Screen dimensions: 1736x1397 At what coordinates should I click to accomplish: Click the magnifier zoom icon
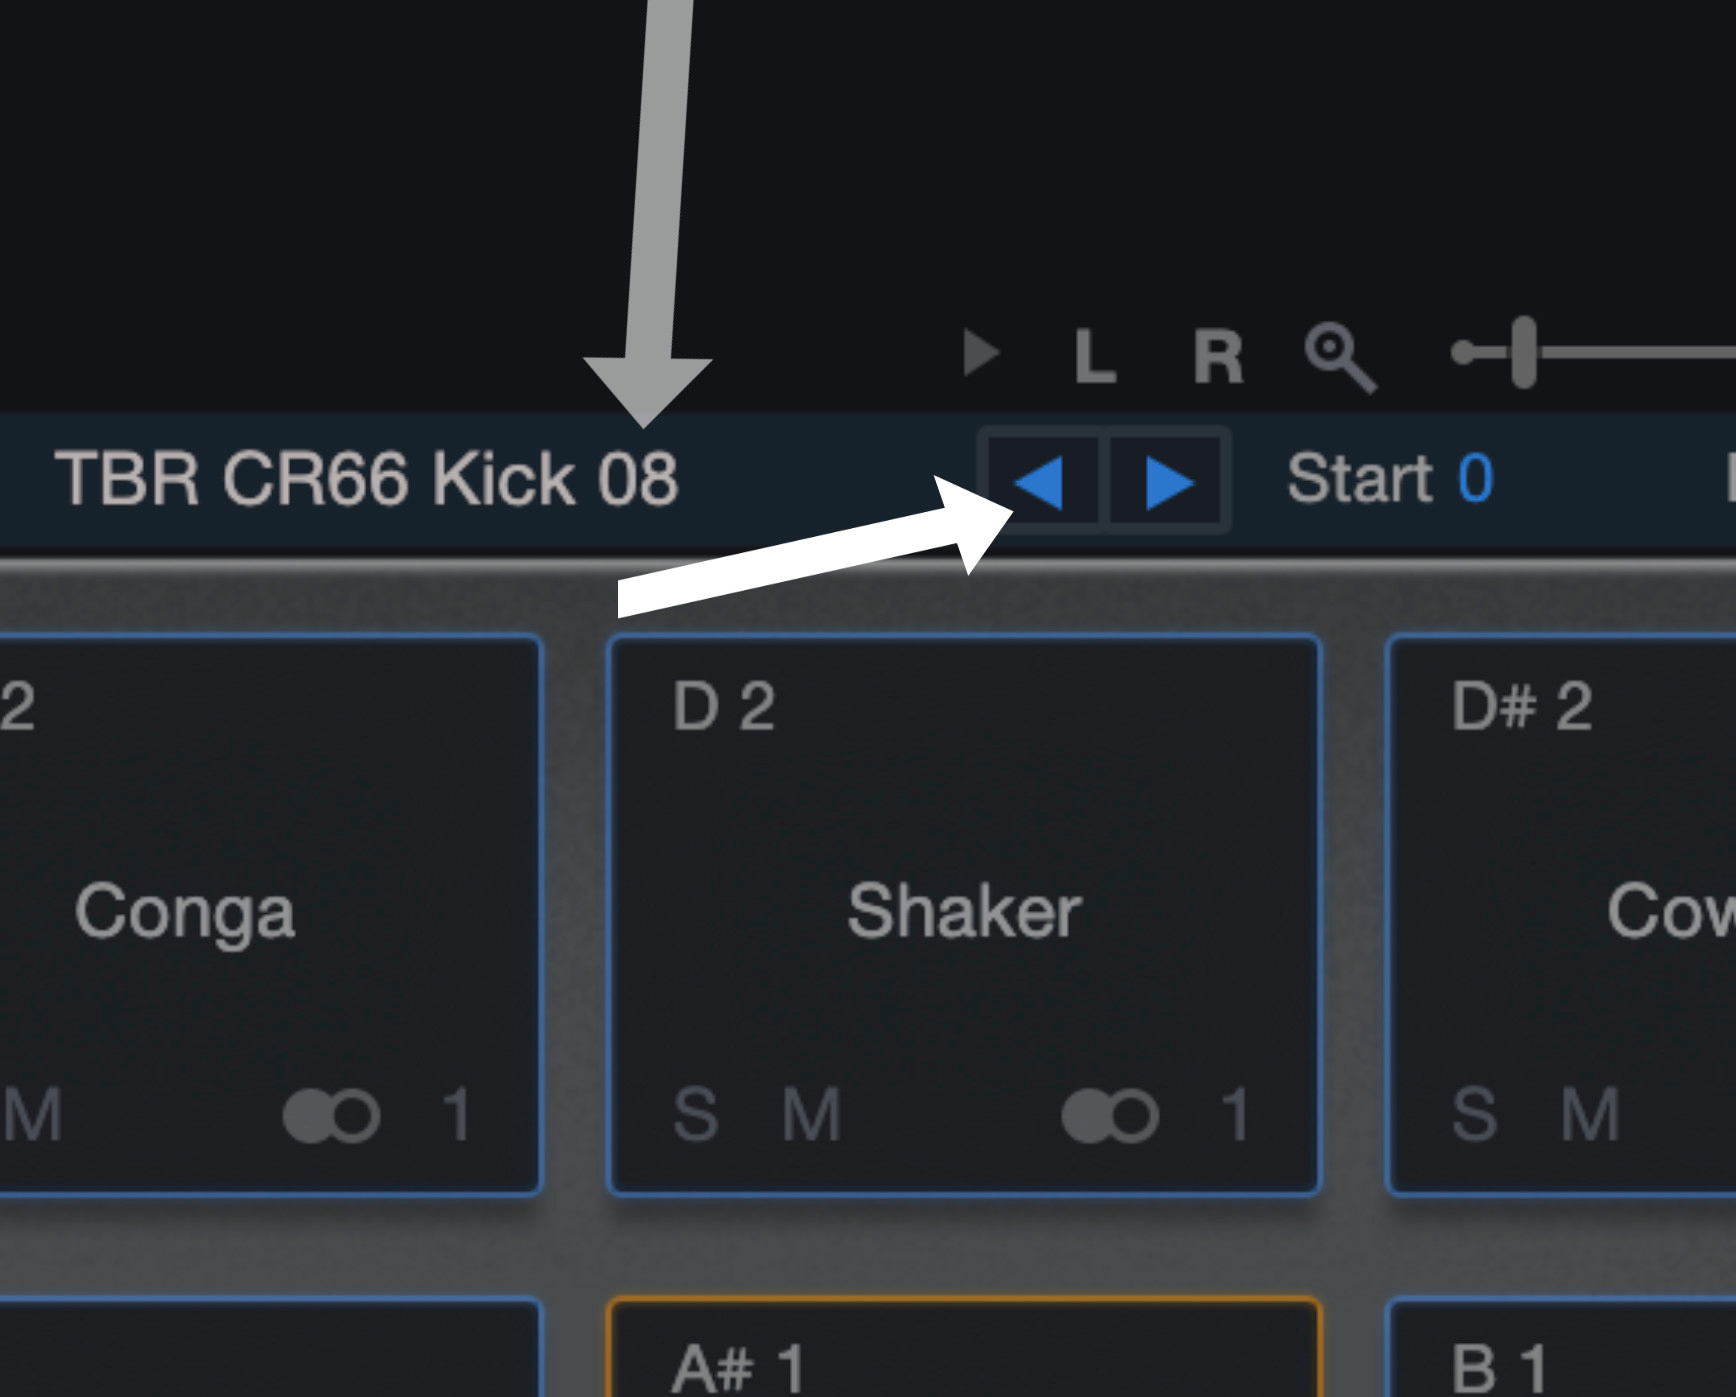pos(1340,357)
